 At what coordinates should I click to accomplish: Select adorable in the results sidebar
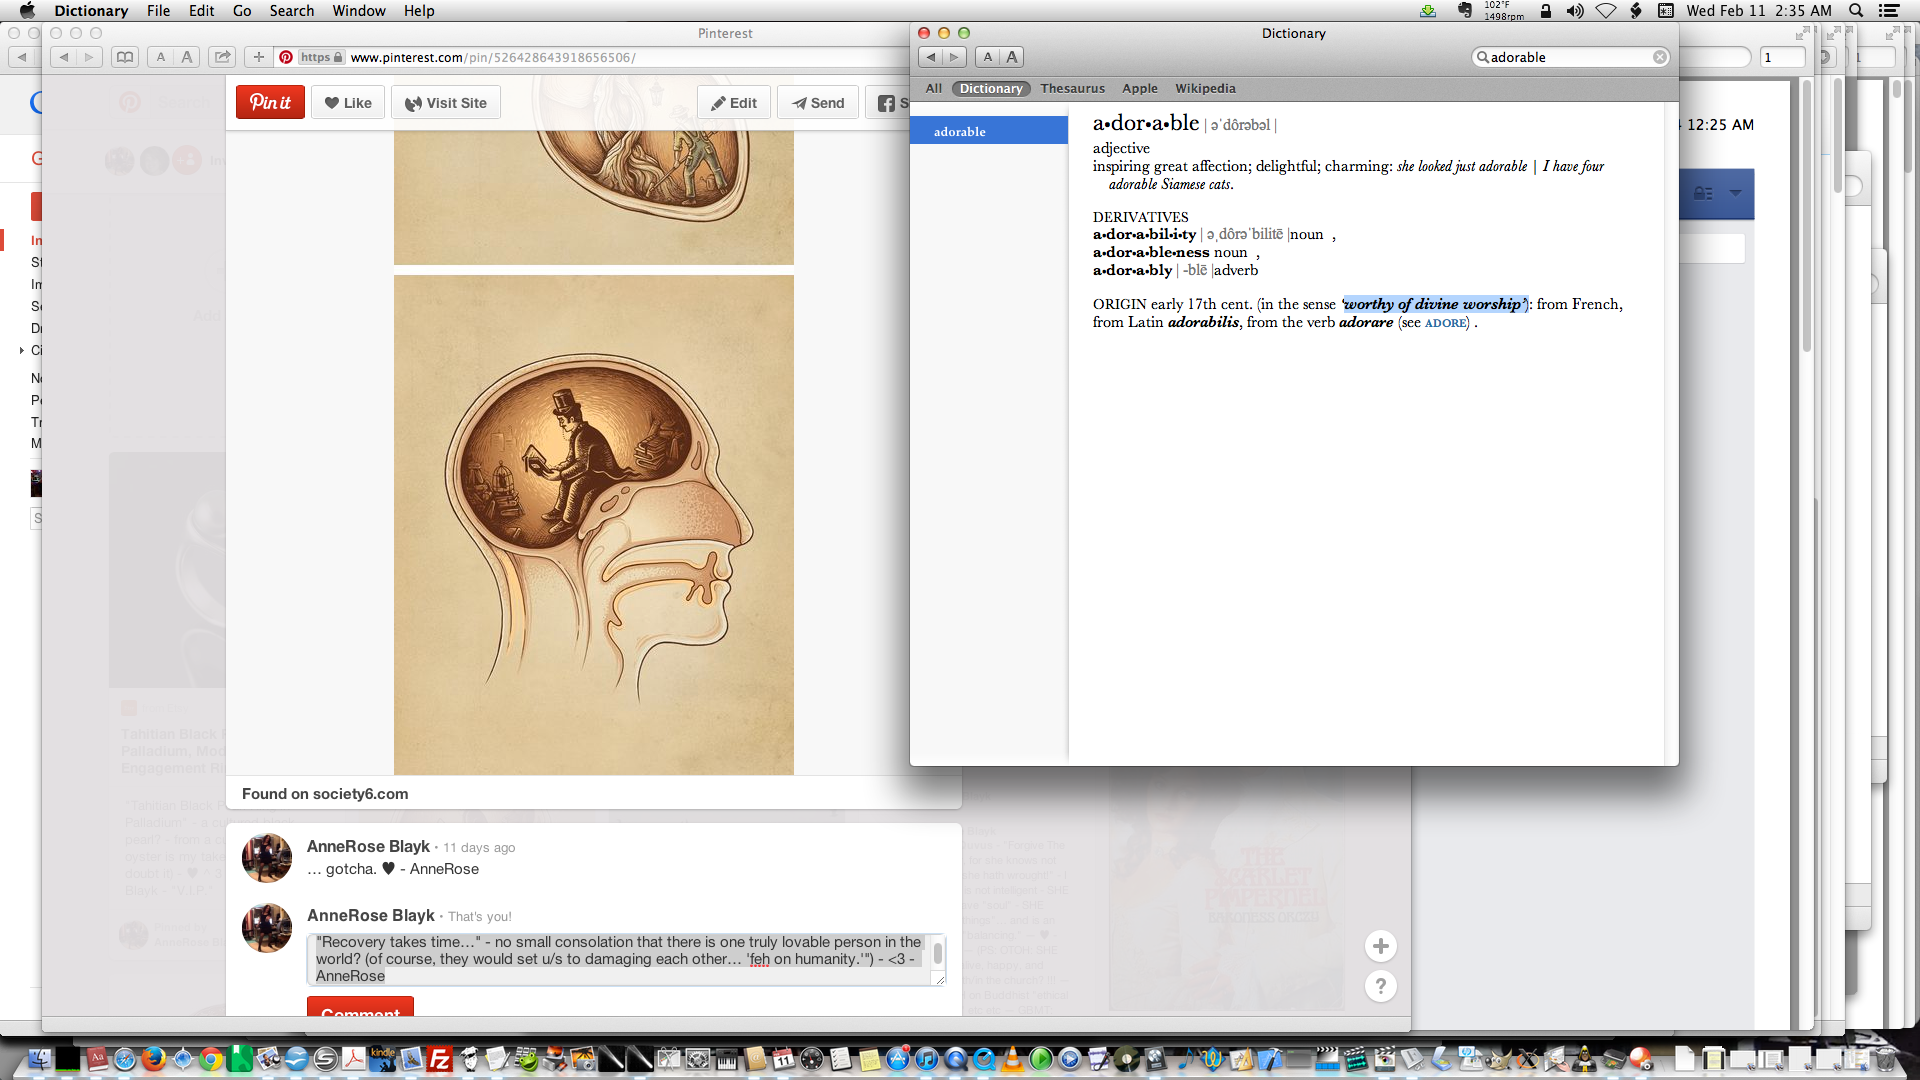point(960,131)
